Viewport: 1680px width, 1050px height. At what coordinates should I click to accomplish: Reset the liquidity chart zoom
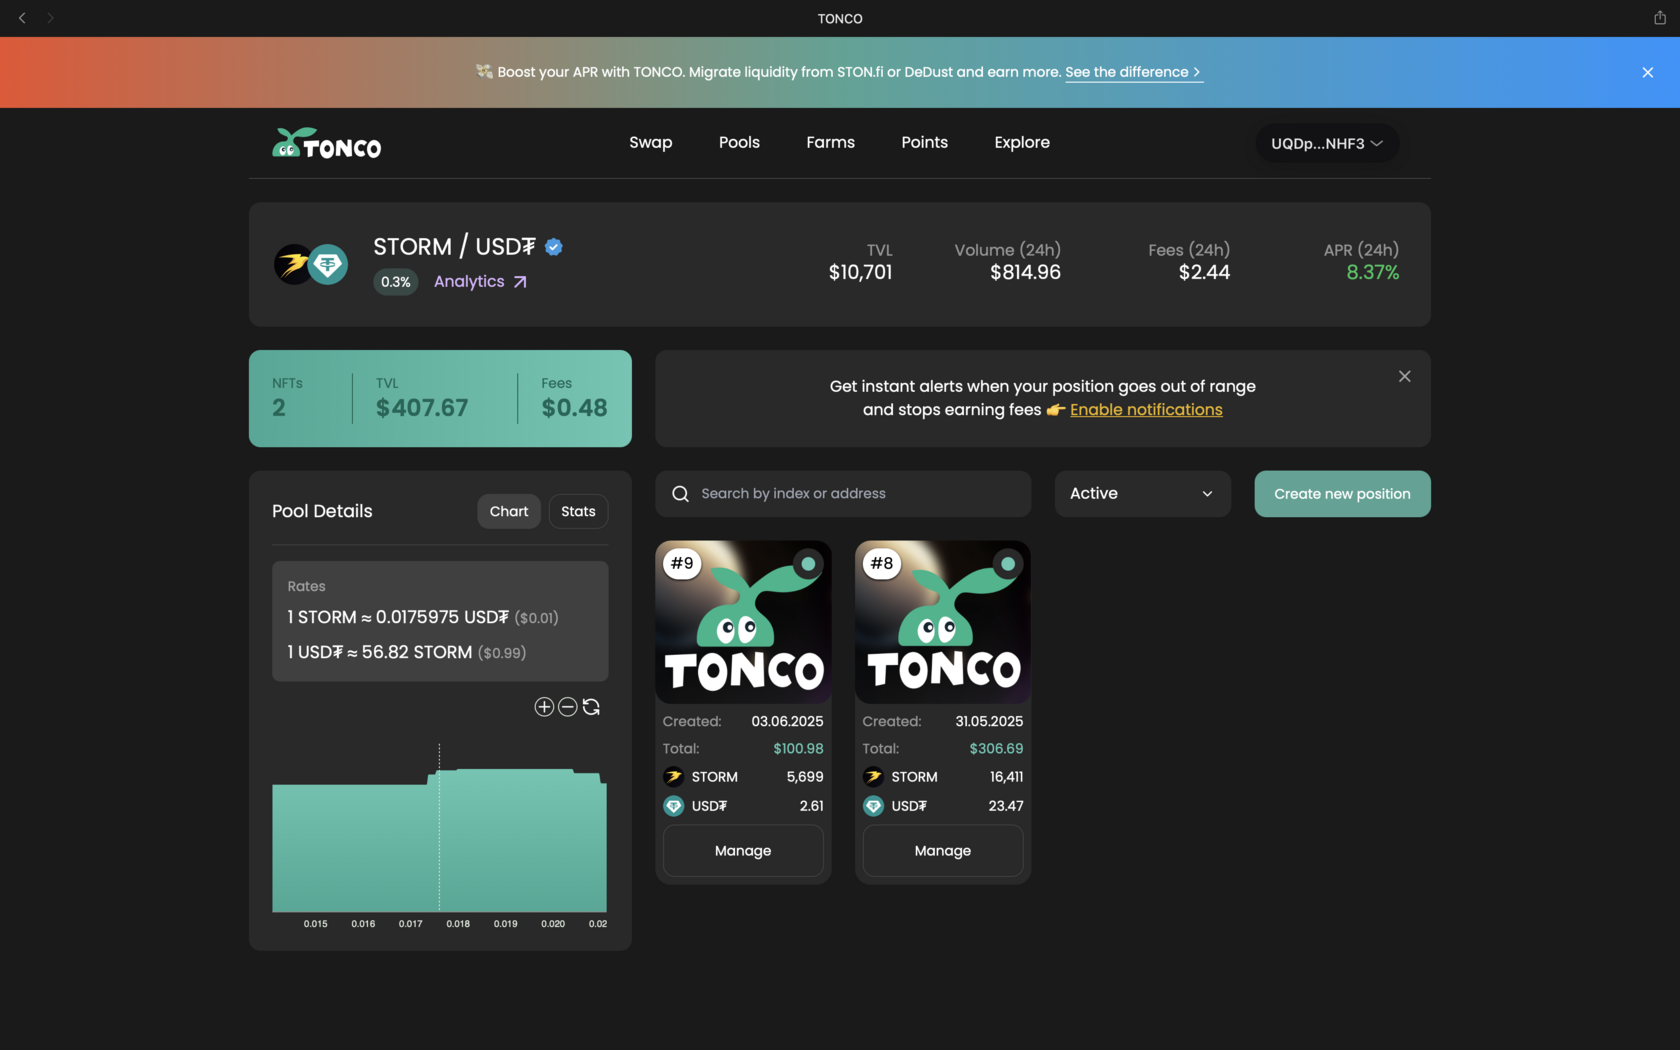(592, 707)
